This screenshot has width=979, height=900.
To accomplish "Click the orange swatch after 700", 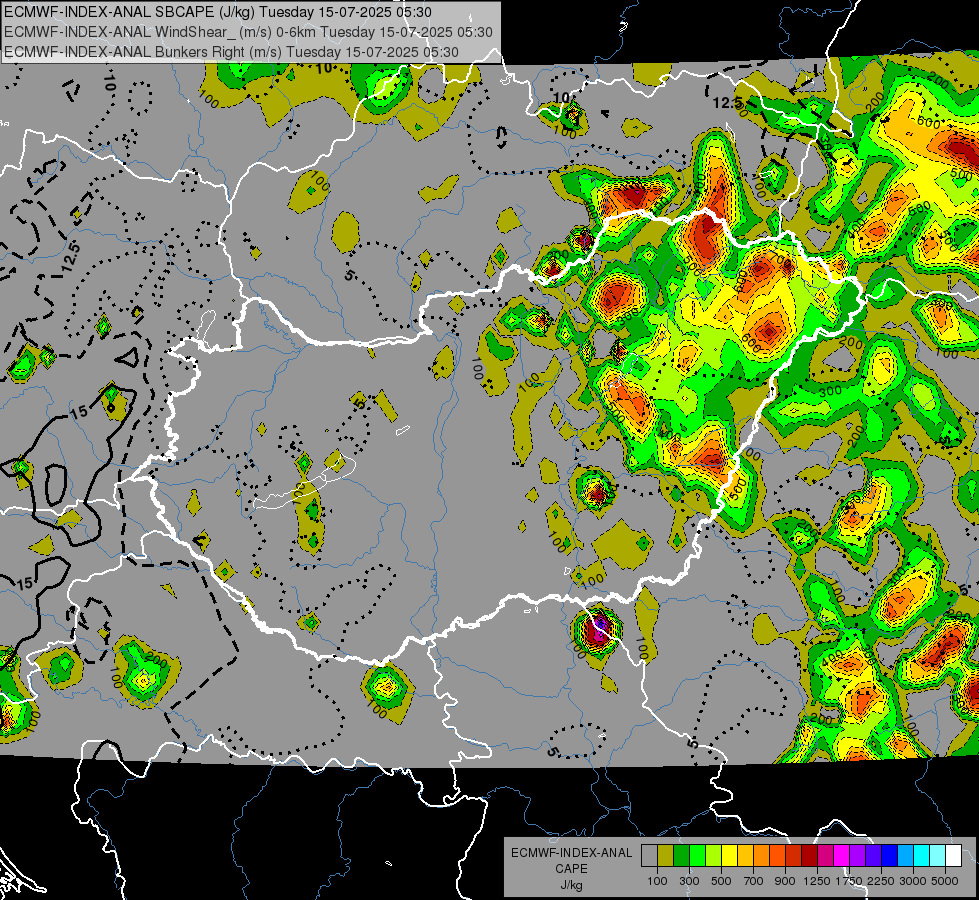I will pyautogui.click(x=762, y=856).
